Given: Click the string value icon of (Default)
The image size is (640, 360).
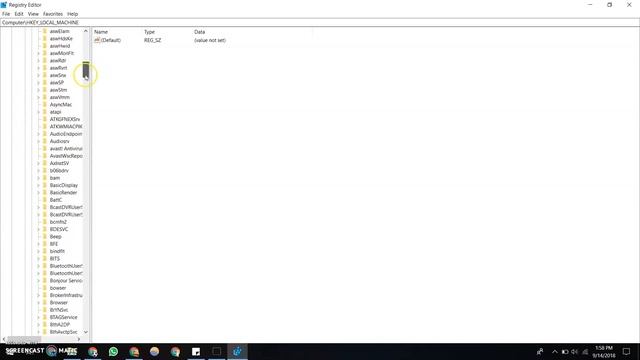Looking at the screenshot, I should pyautogui.click(x=97, y=40).
